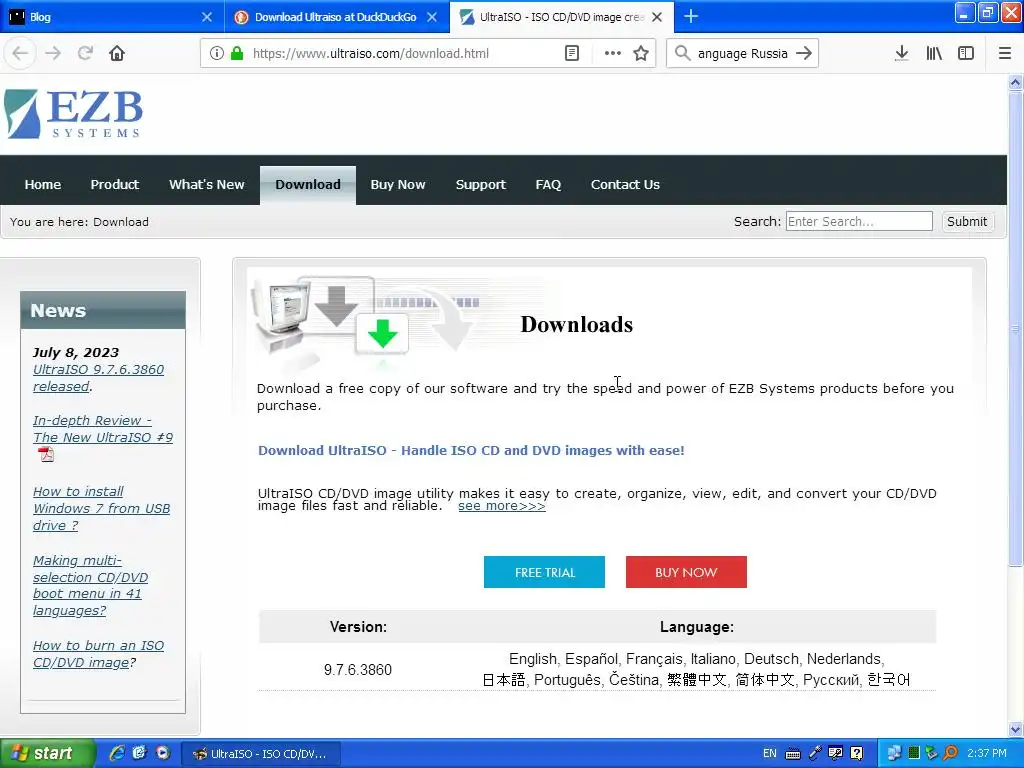Screen dimensions: 1024x768
Task: Select UltraISO taskbar window button
Action: tap(259, 754)
